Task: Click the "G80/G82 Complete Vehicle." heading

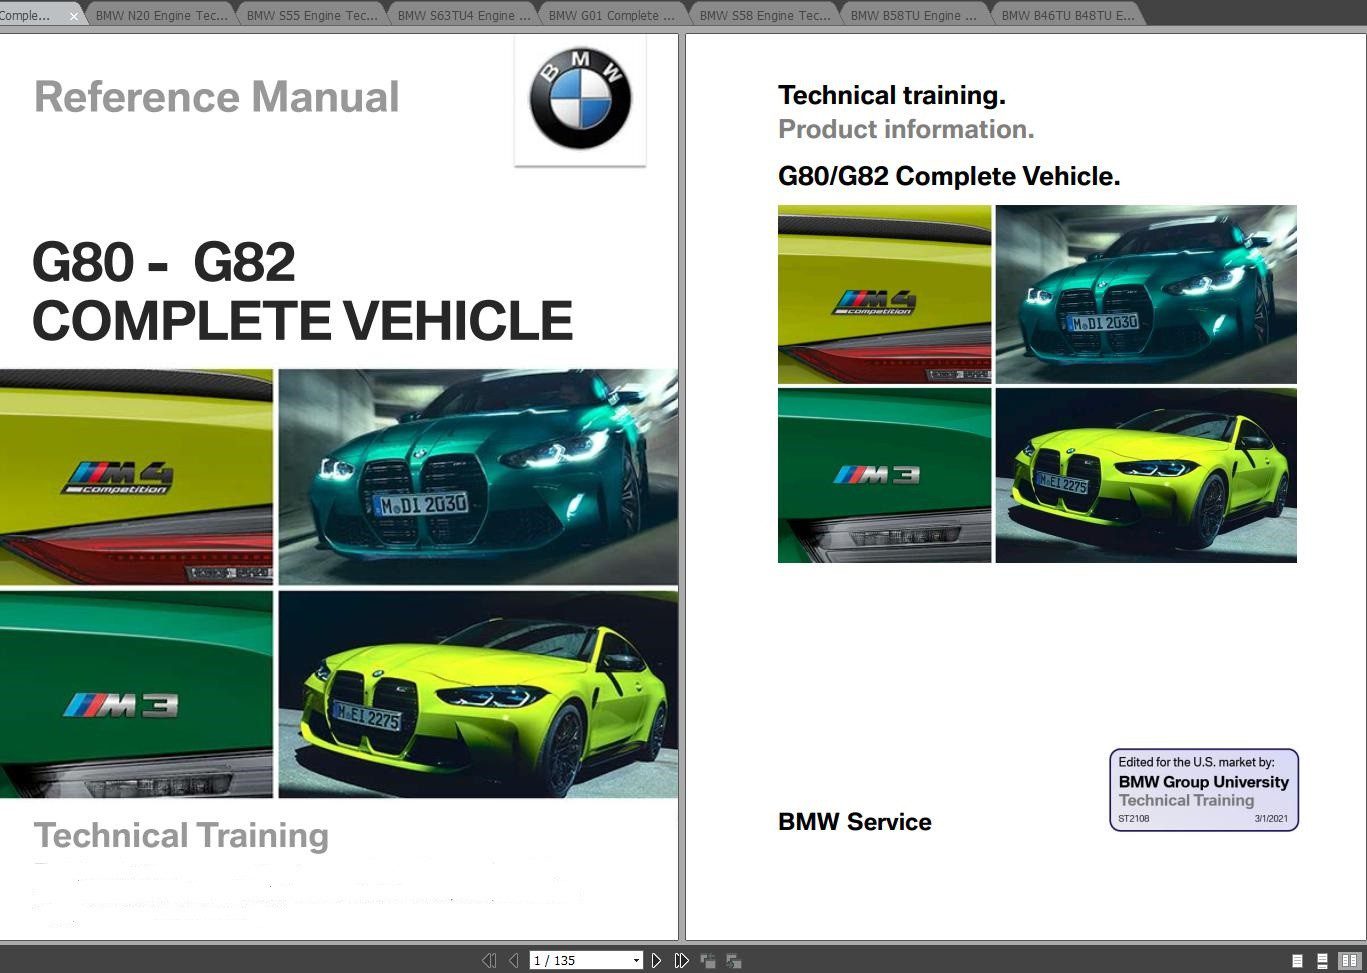Action: 949,176
